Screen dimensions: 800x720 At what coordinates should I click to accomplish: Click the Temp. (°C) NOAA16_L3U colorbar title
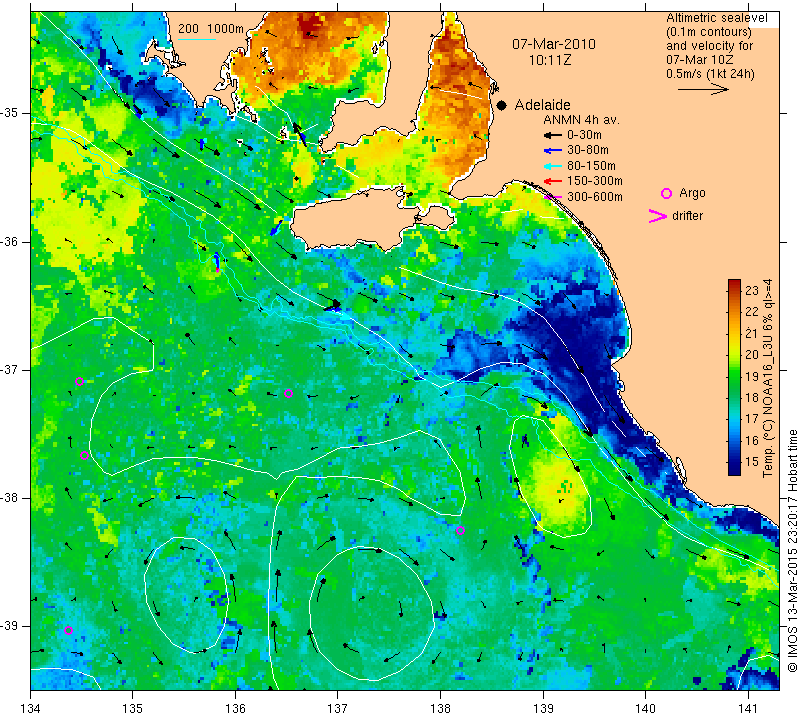(x=767, y=378)
